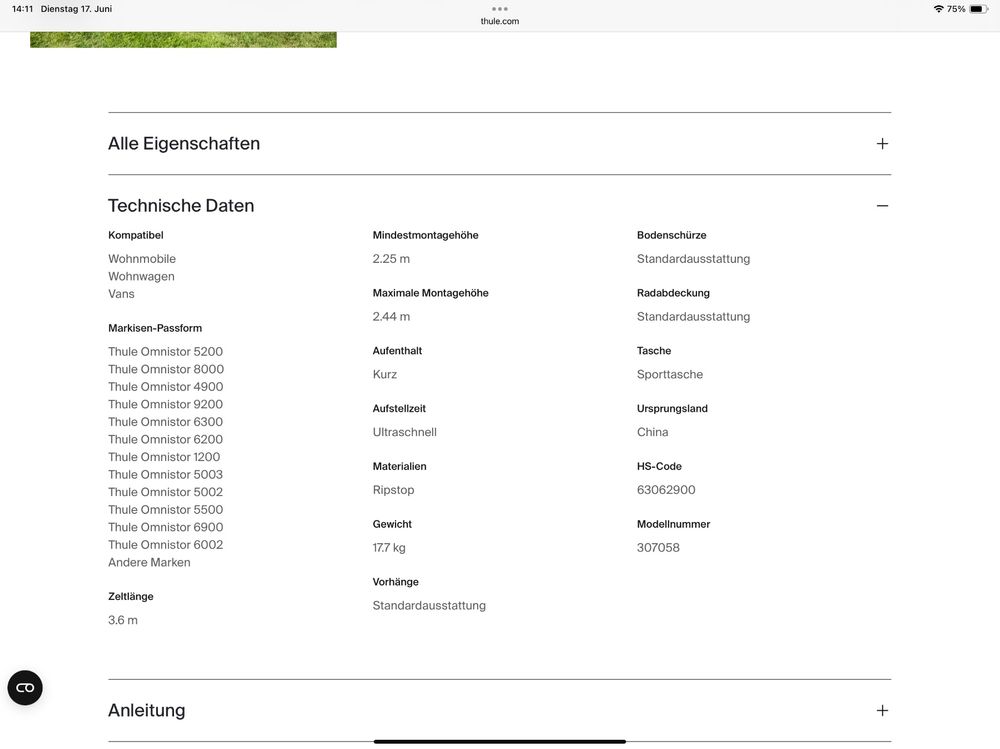Viewport: 1000px width, 749px height.
Task: Select the text Thule Omnistor 5500
Action: pos(165,509)
